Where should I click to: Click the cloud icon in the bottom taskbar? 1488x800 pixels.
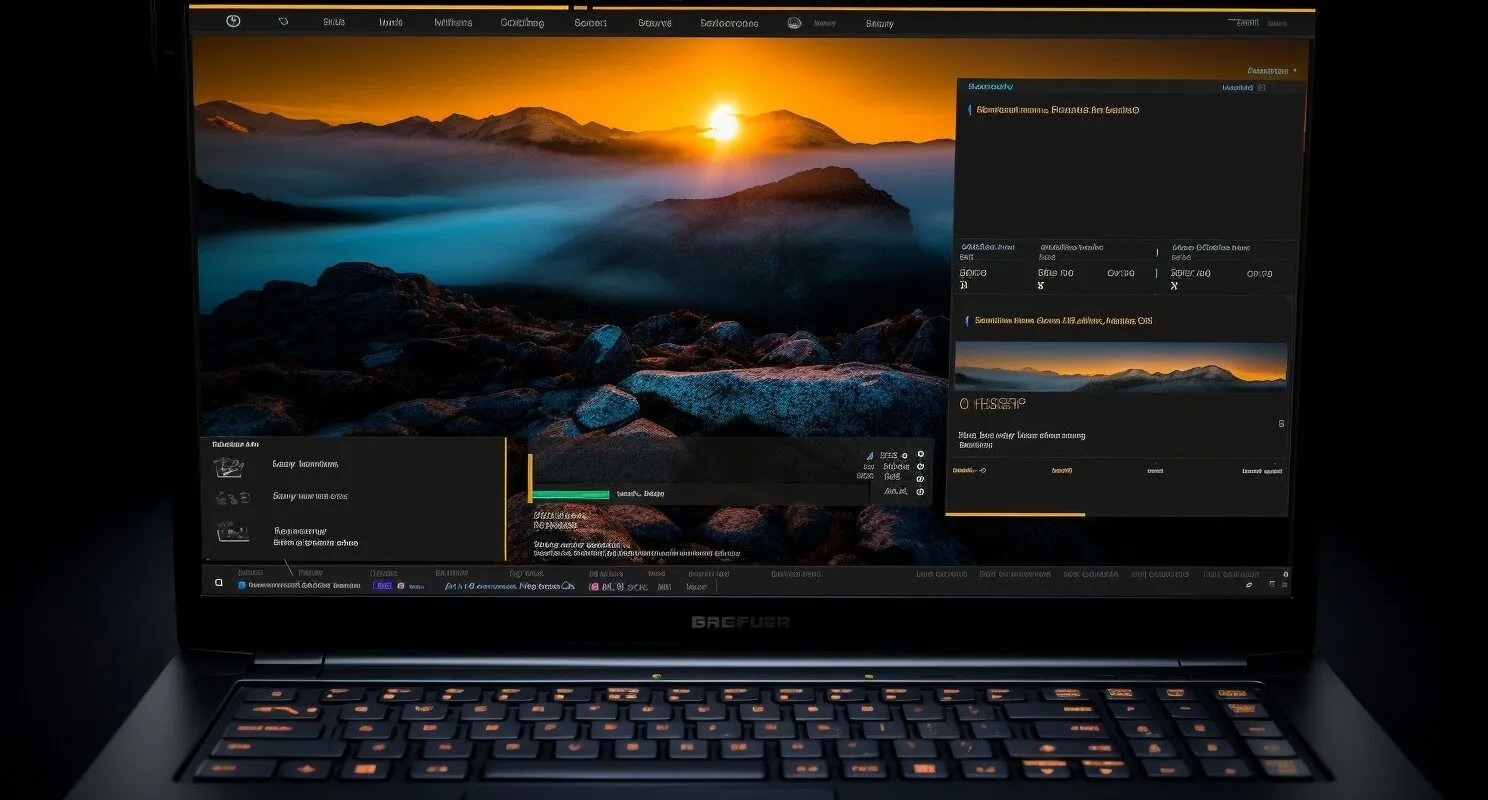568,586
